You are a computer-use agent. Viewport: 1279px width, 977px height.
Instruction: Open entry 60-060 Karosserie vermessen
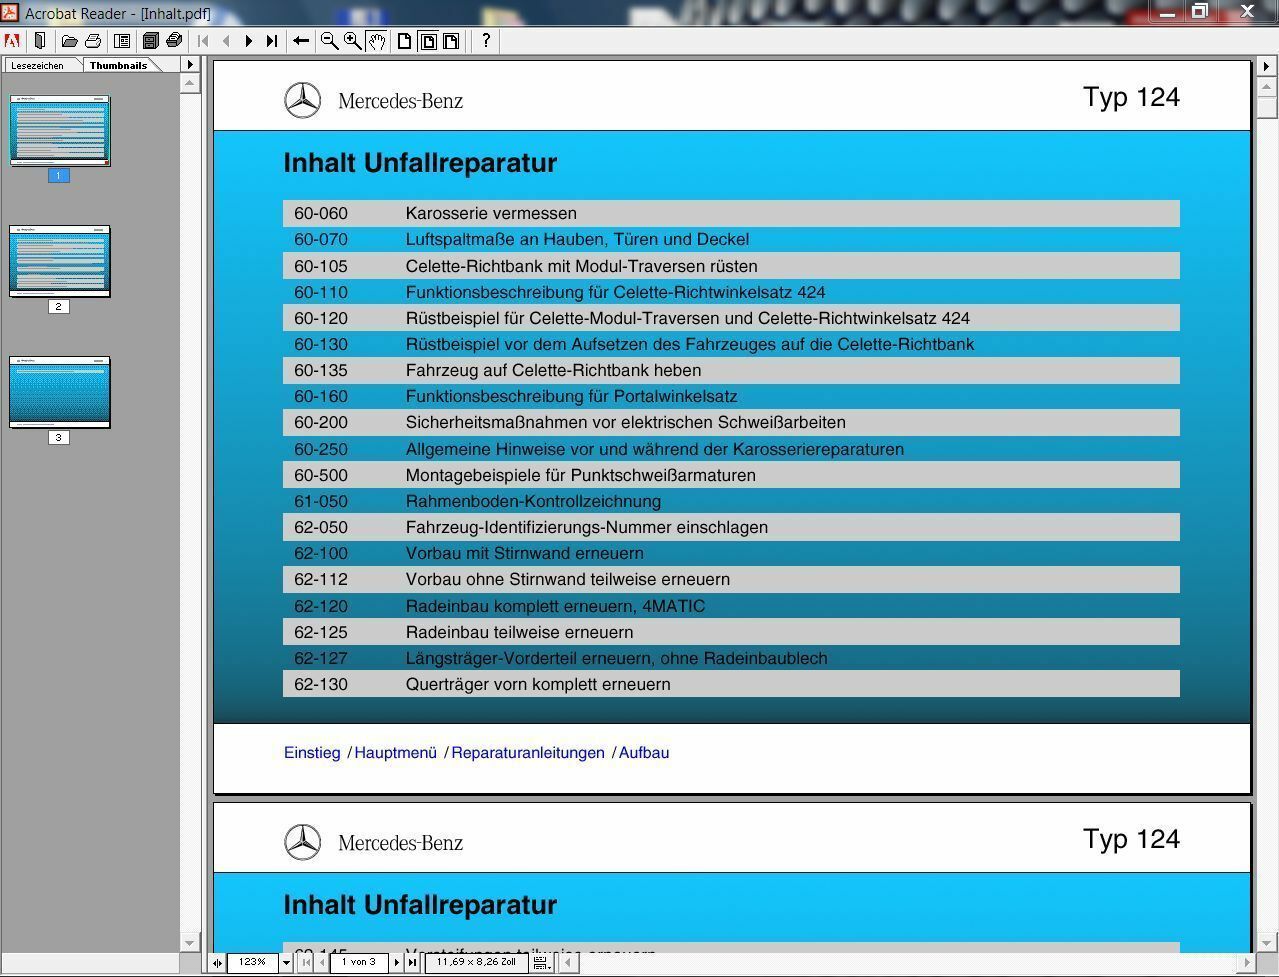point(731,213)
